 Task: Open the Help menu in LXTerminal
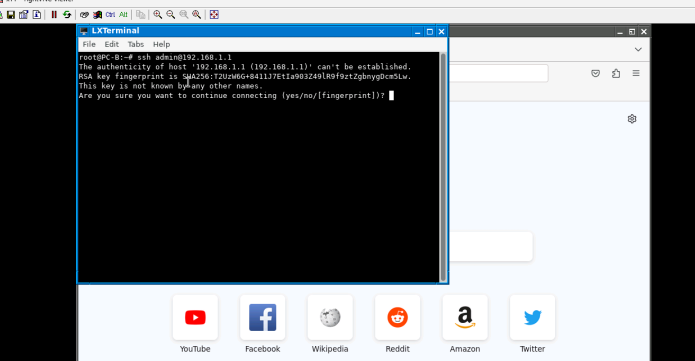(161, 44)
